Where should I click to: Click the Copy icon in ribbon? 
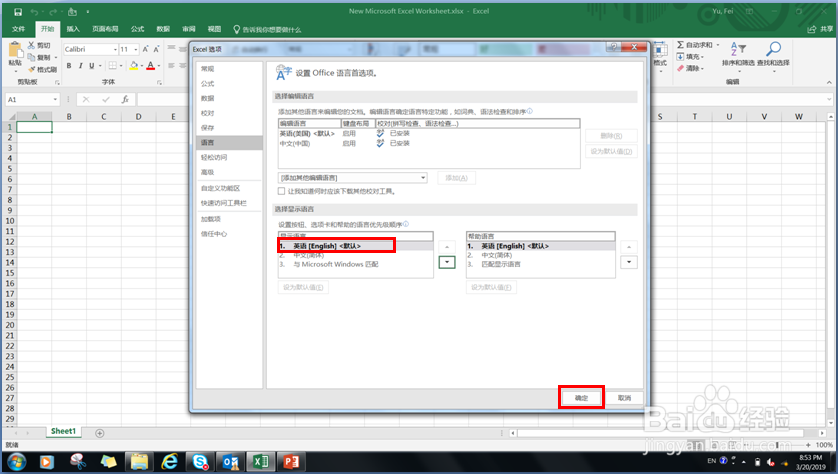click(x=32, y=57)
